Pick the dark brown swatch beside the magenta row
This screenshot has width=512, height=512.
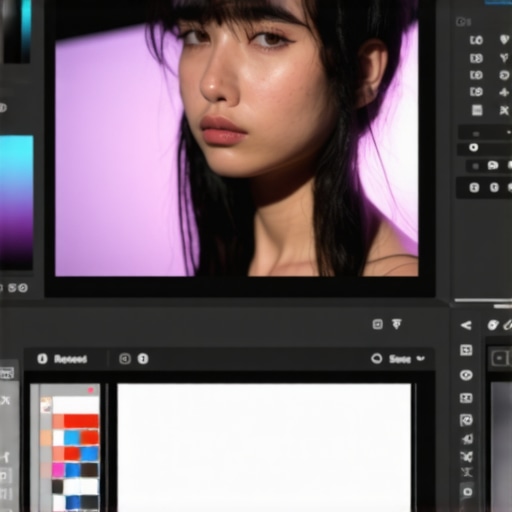click(90, 470)
